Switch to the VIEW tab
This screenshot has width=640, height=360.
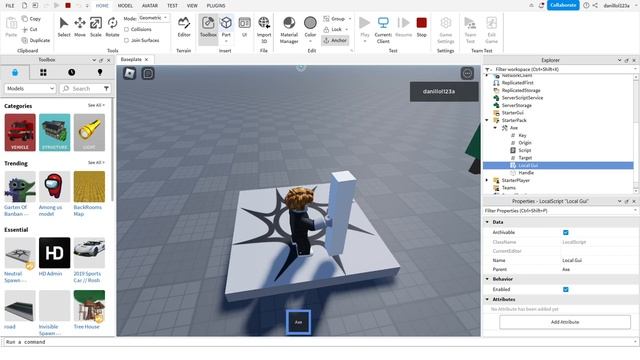[192, 6]
